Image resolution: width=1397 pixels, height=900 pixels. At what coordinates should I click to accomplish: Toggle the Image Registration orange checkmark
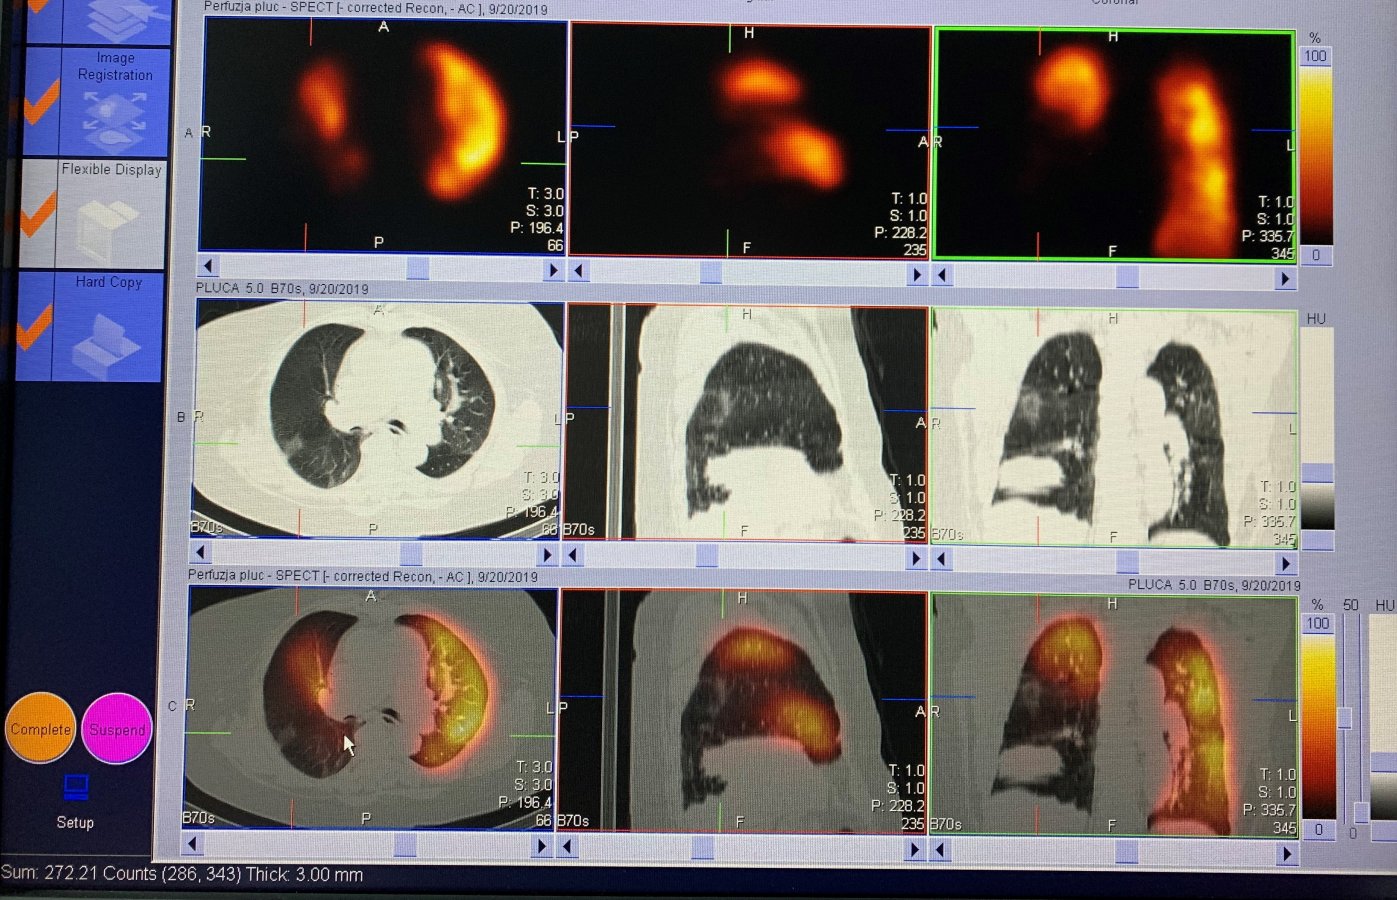tap(40, 102)
